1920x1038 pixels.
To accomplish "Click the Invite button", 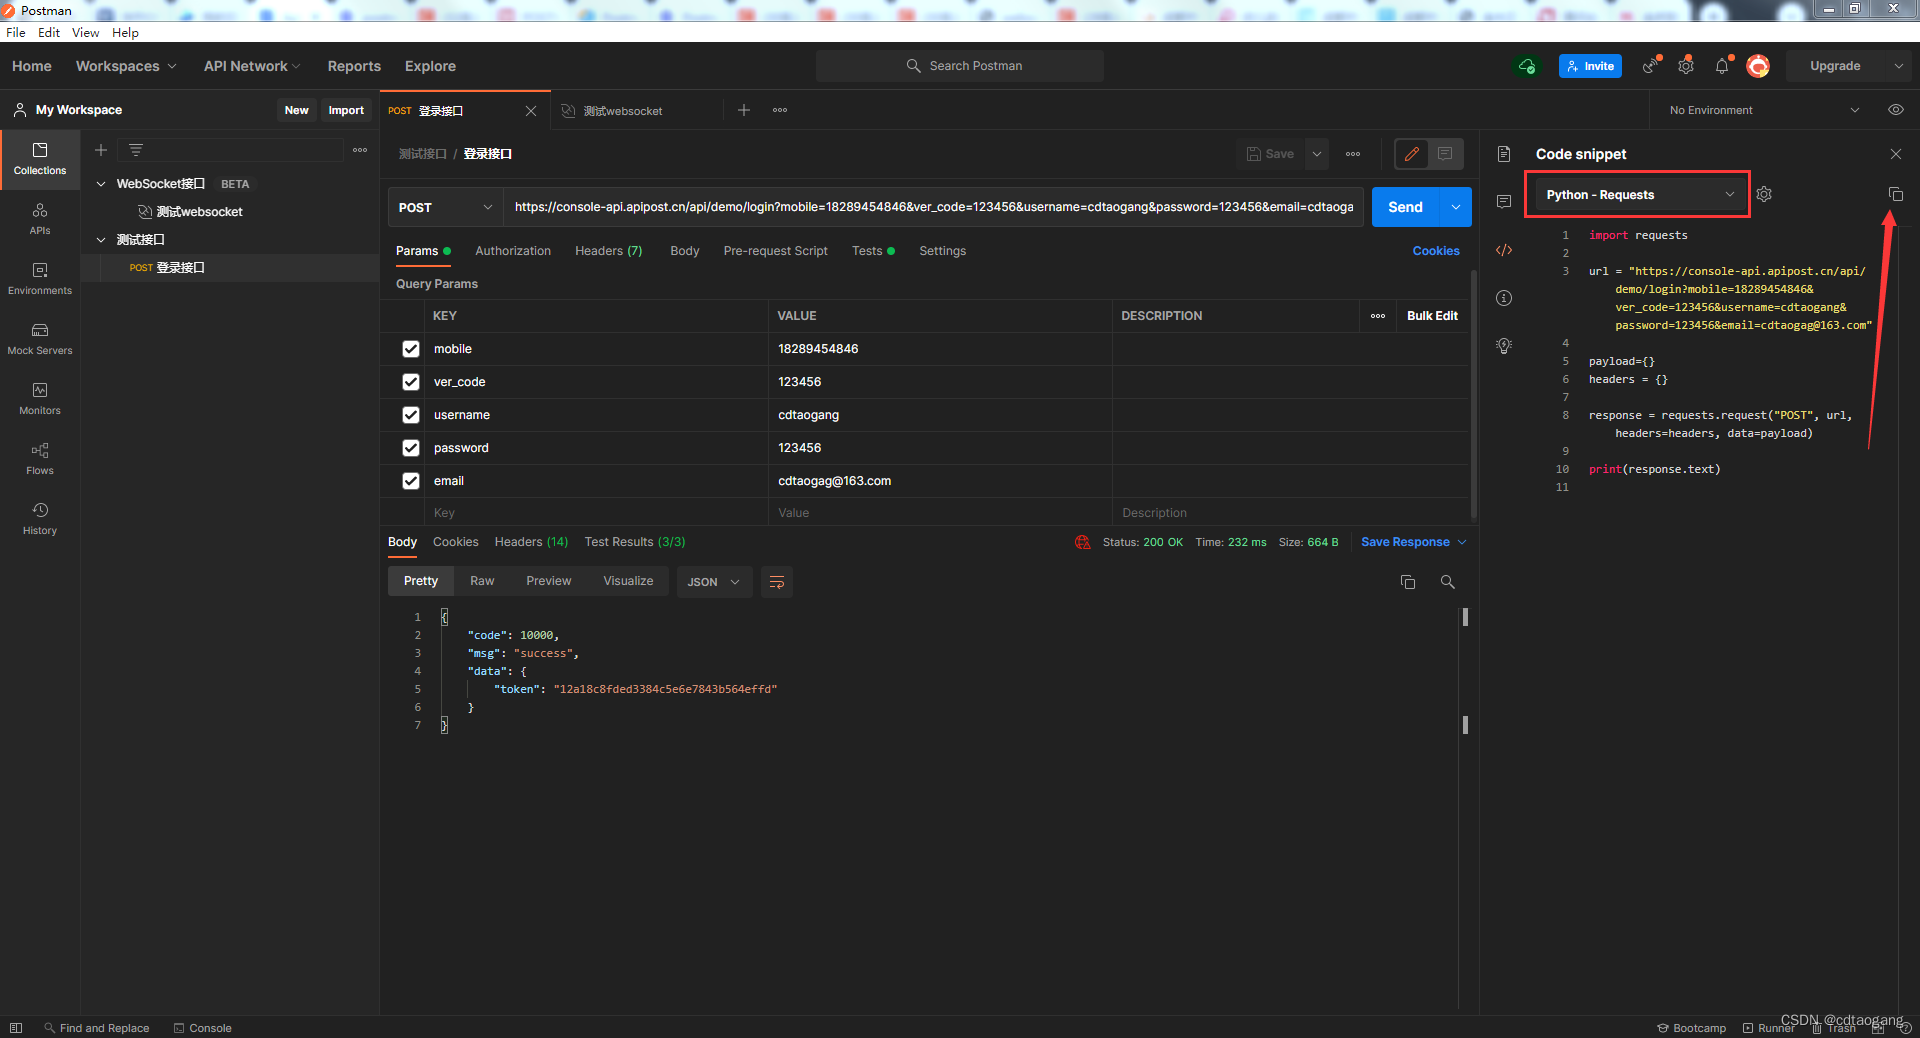I will 1590,66.
